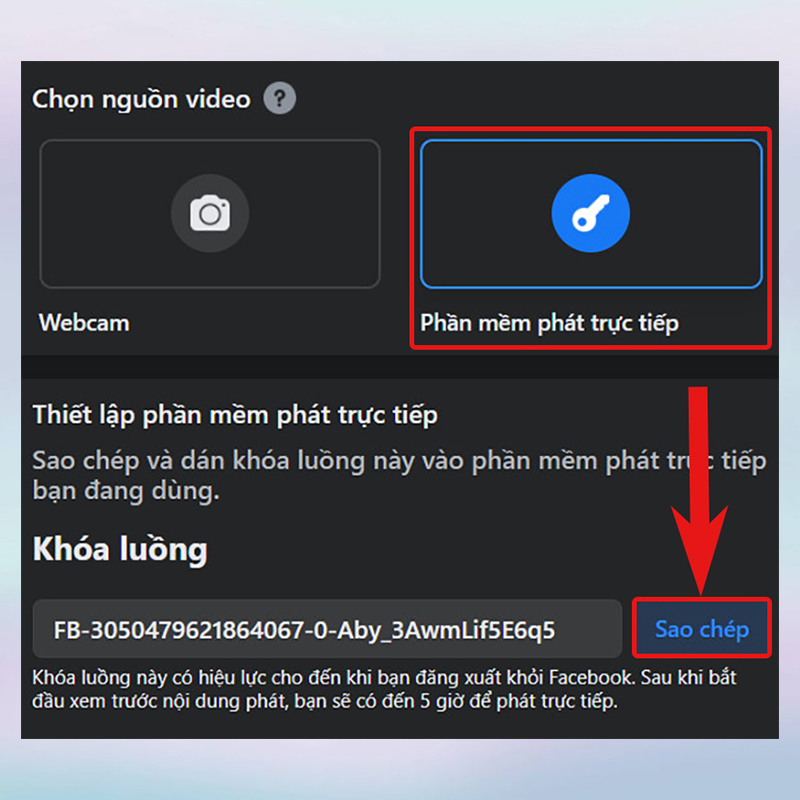Image resolution: width=800 pixels, height=800 pixels.
Task: Click the dark divider strip between sections
Action: (399, 367)
